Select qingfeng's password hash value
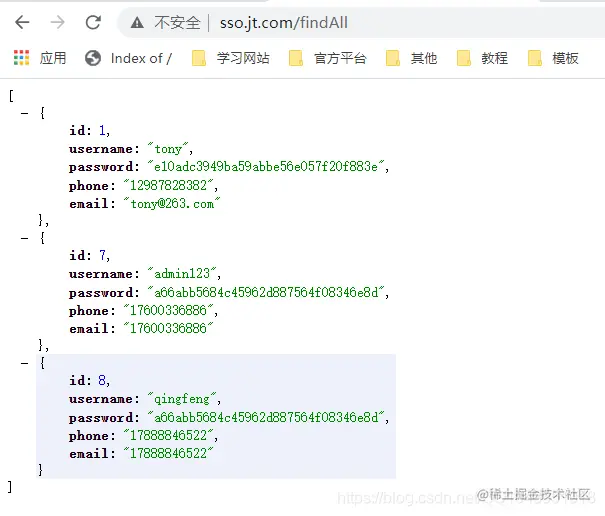605x516 pixels. point(266,417)
